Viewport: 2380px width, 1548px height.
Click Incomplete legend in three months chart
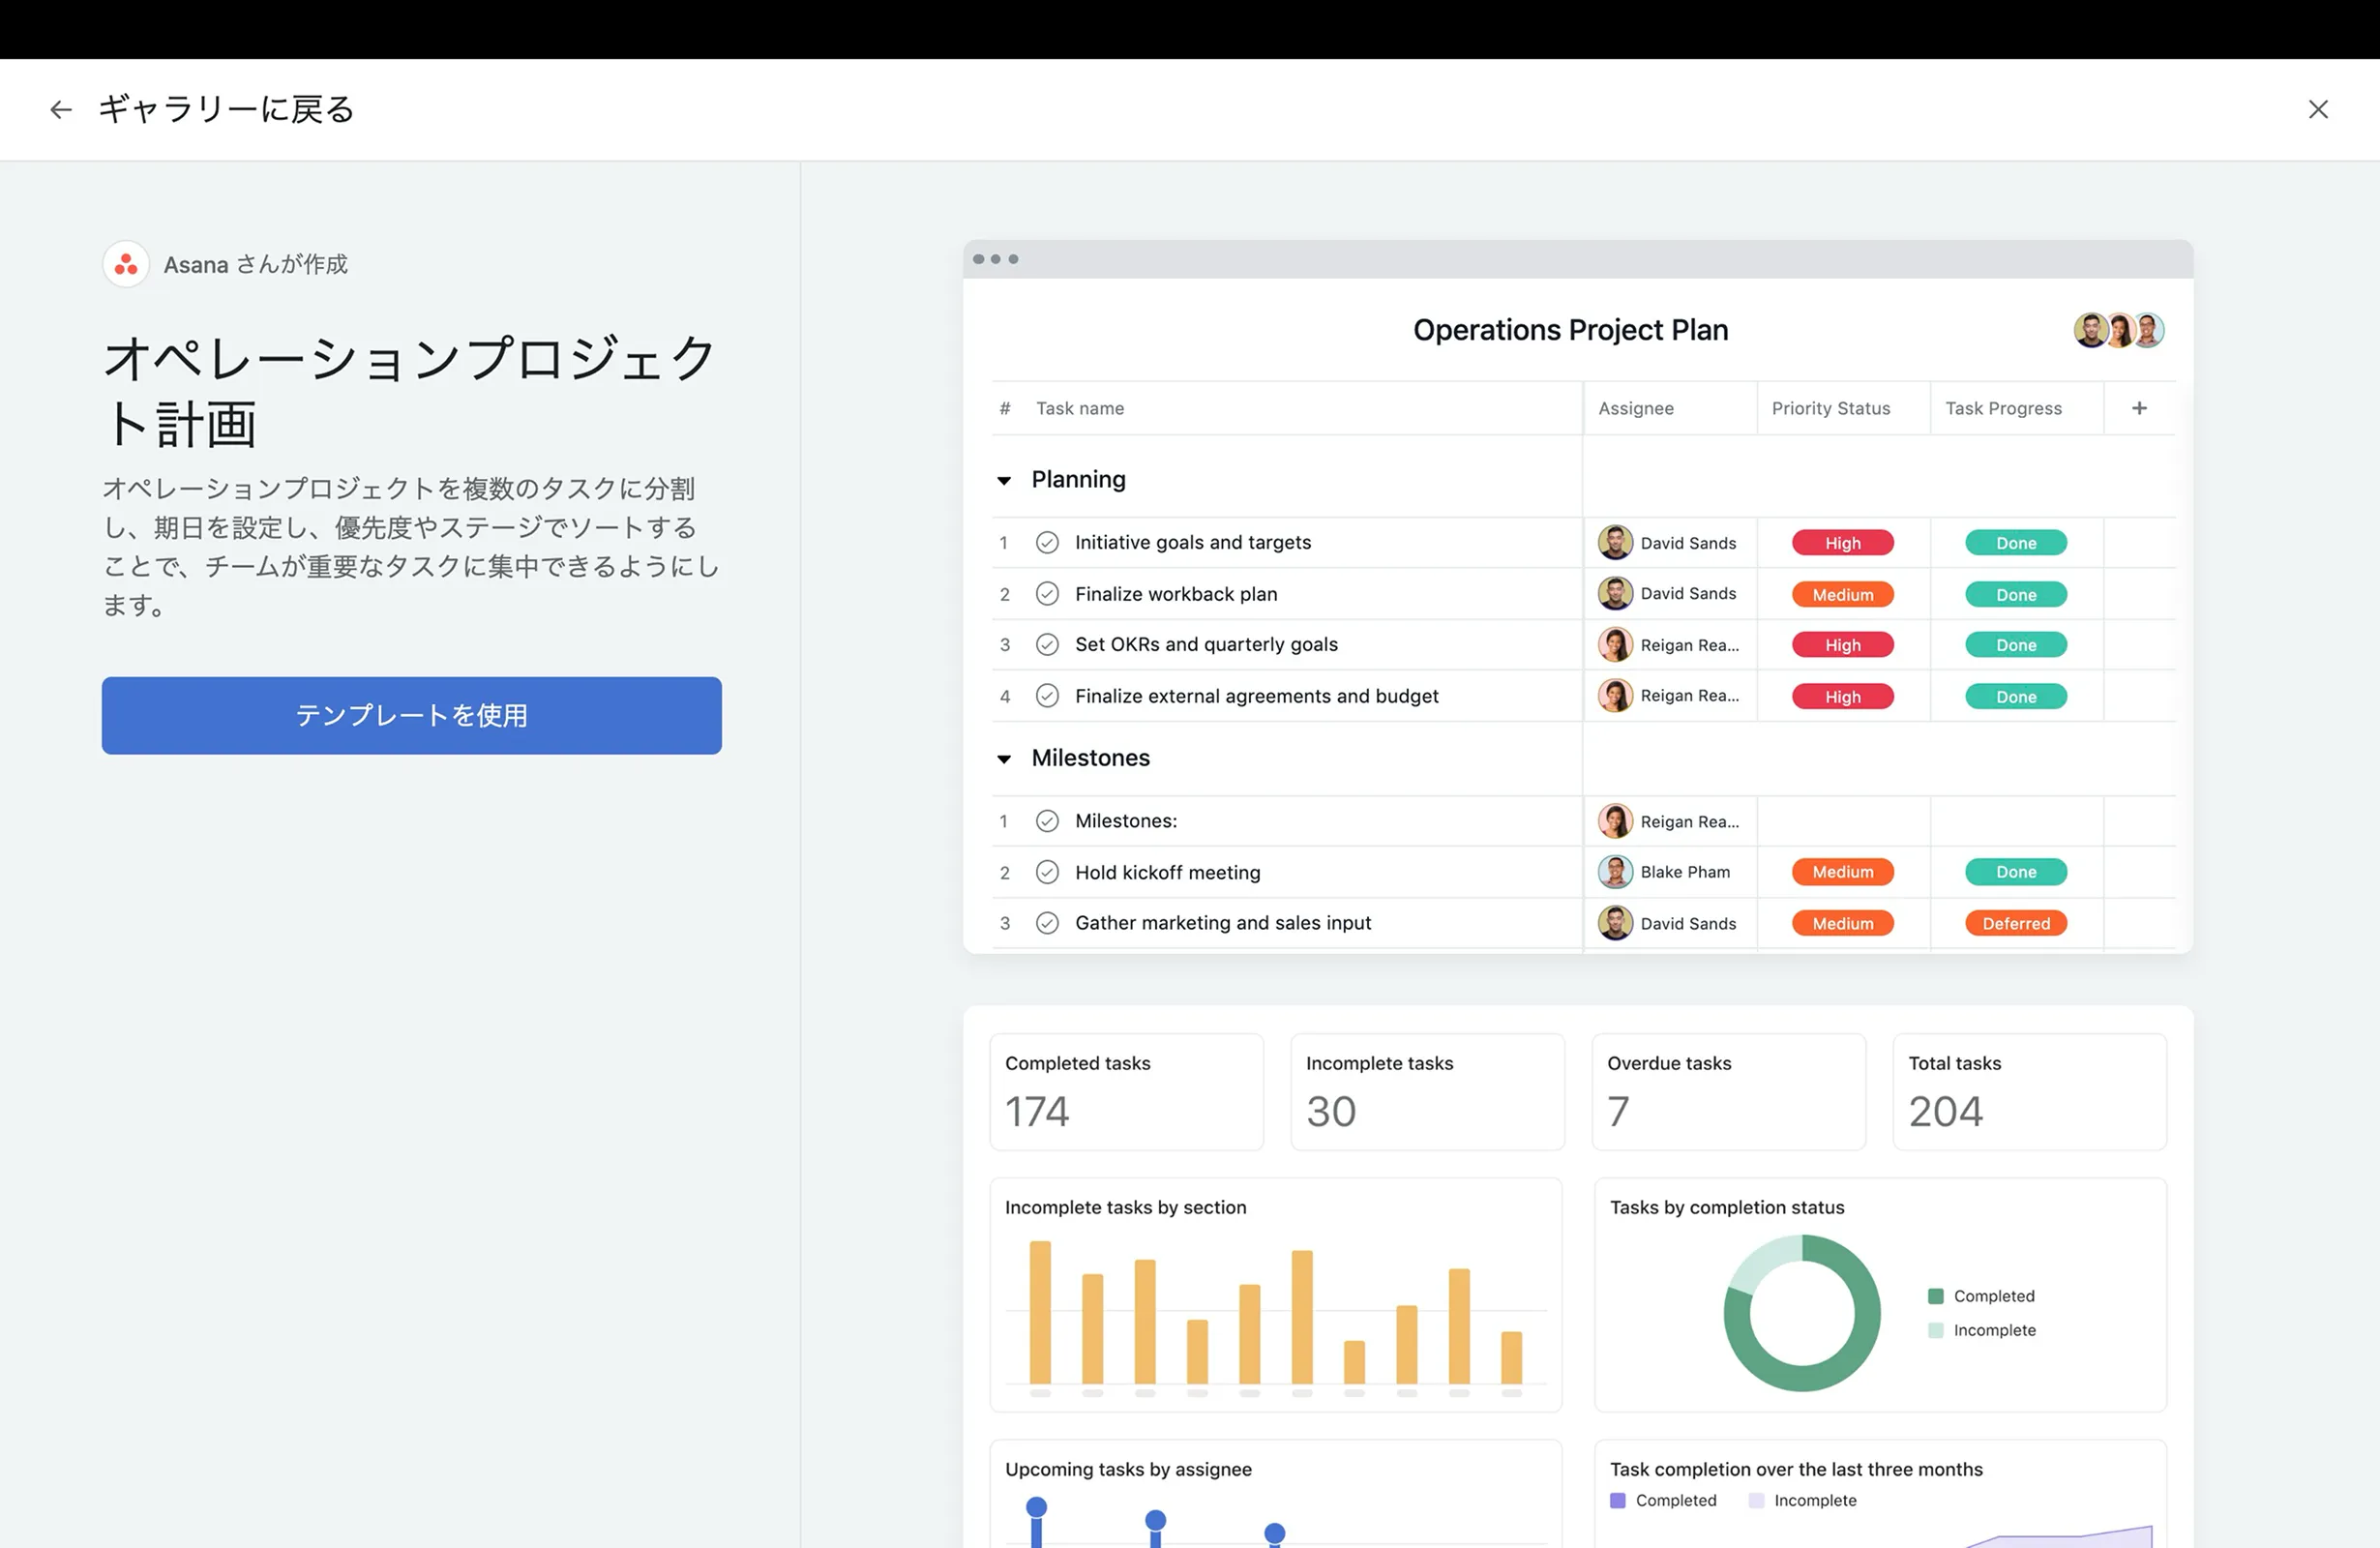coord(1802,1500)
